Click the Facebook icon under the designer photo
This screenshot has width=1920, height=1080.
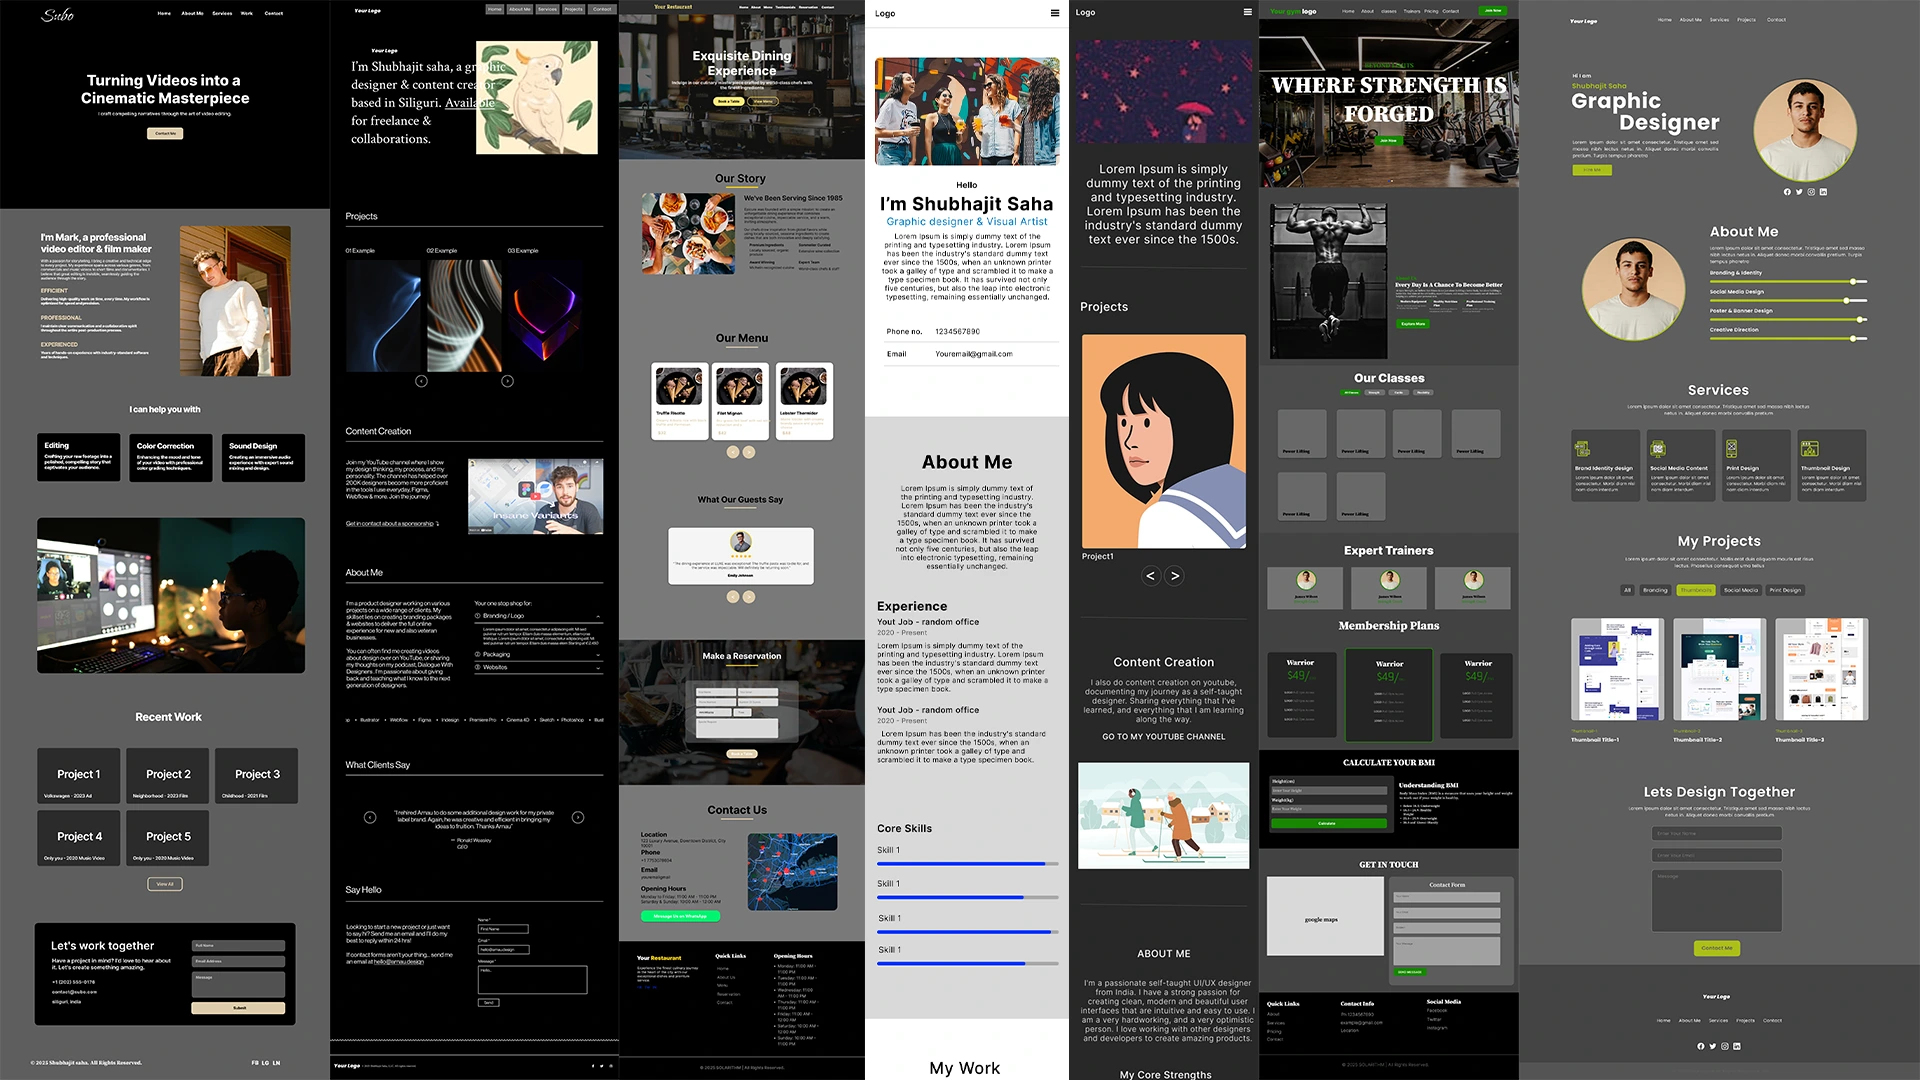coord(1787,192)
